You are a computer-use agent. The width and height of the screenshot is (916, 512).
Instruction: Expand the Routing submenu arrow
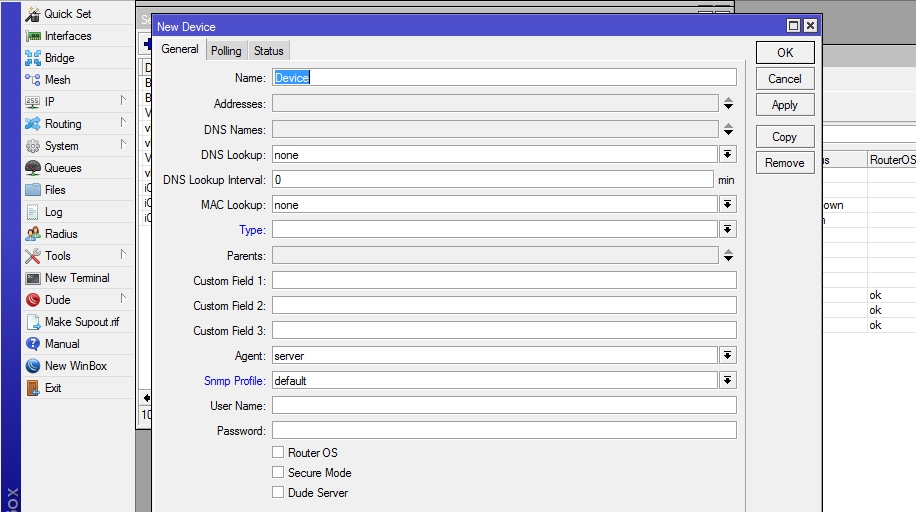point(123,123)
